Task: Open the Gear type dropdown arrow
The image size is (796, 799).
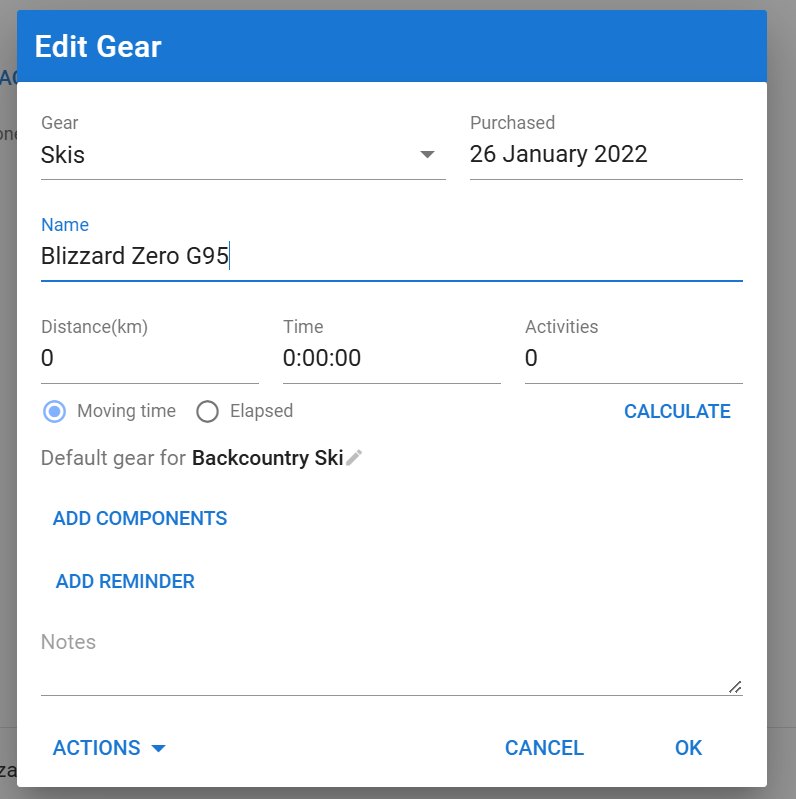Action: 427,154
